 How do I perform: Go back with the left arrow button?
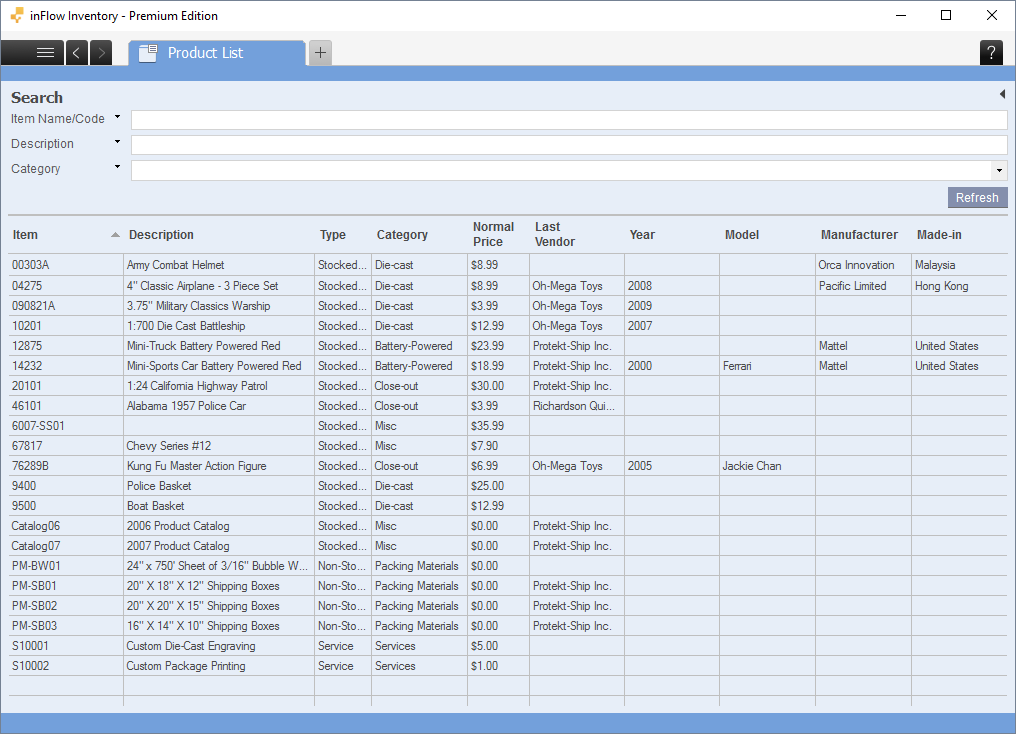pyautogui.click(x=76, y=52)
